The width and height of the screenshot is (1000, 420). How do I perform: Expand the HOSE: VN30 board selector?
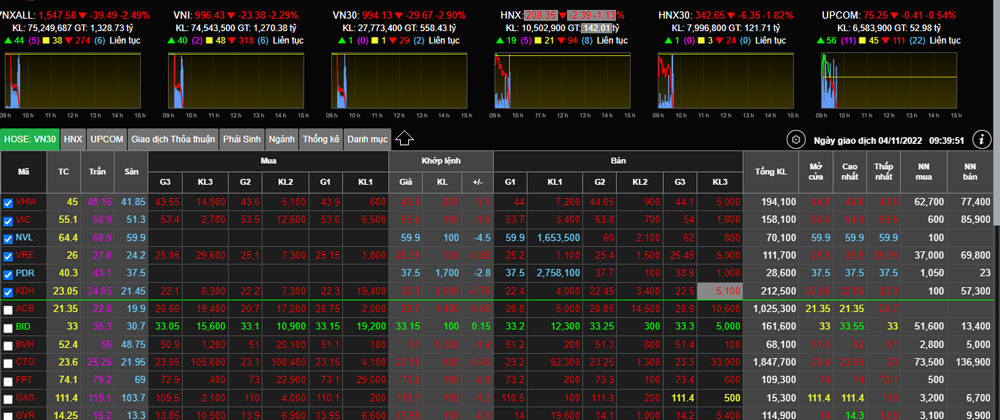coord(29,140)
